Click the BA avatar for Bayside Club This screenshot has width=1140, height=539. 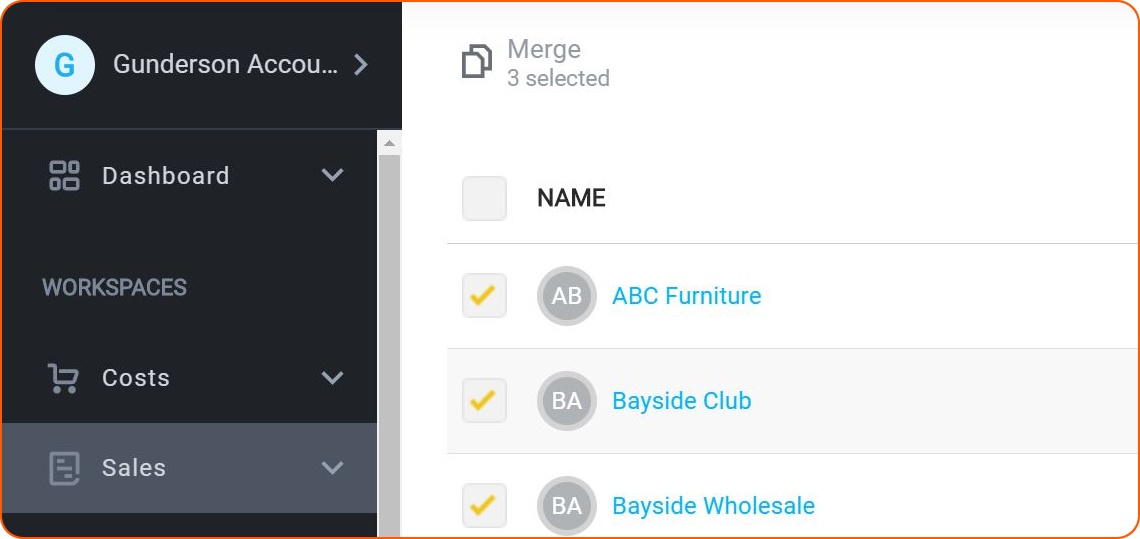(567, 401)
